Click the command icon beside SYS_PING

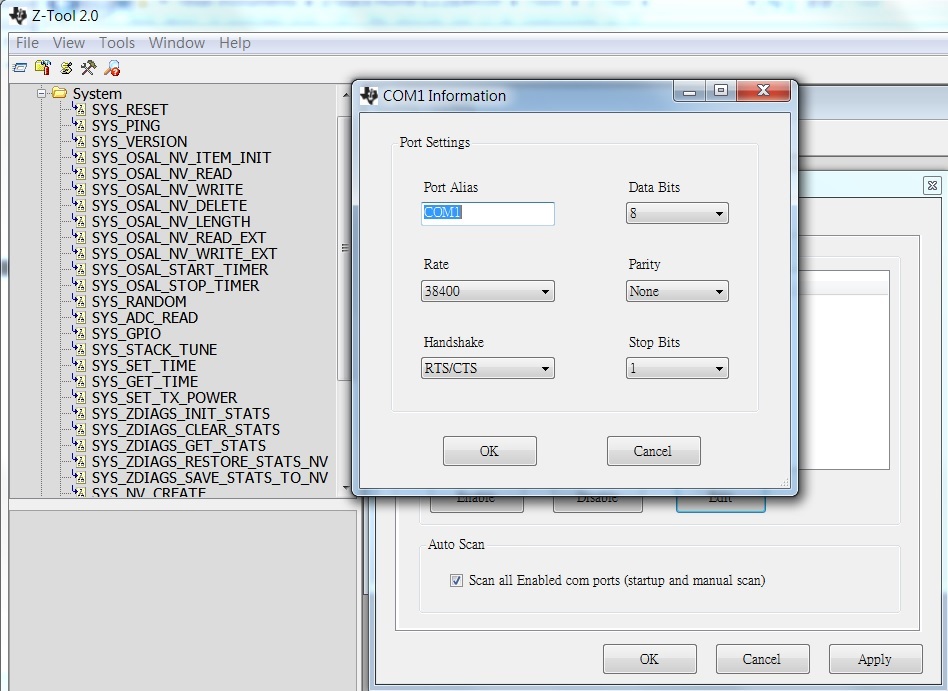pyautogui.click(x=80, y=125)
